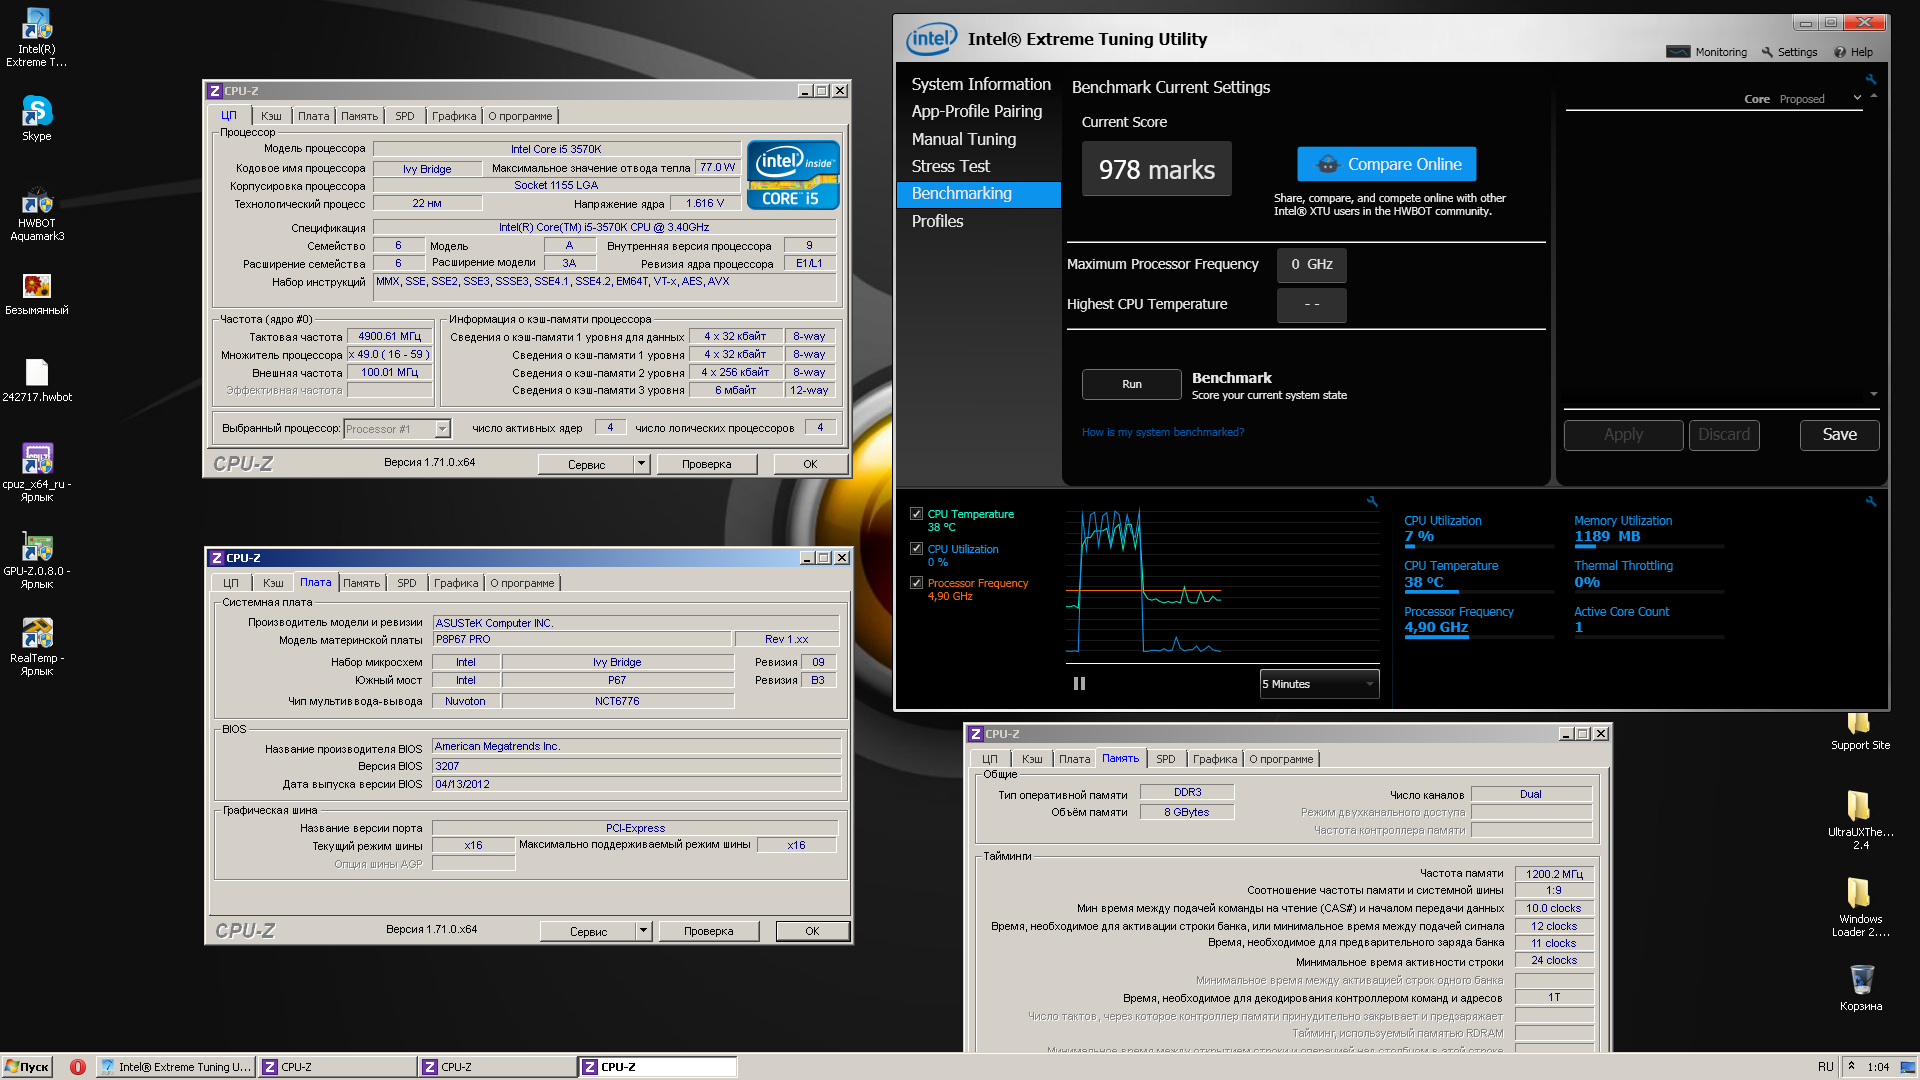Viewport: 1920px width, 1080px height.
Task: Open XTU Help icon
Action: pyautogui.click(x=1839, y=52)
